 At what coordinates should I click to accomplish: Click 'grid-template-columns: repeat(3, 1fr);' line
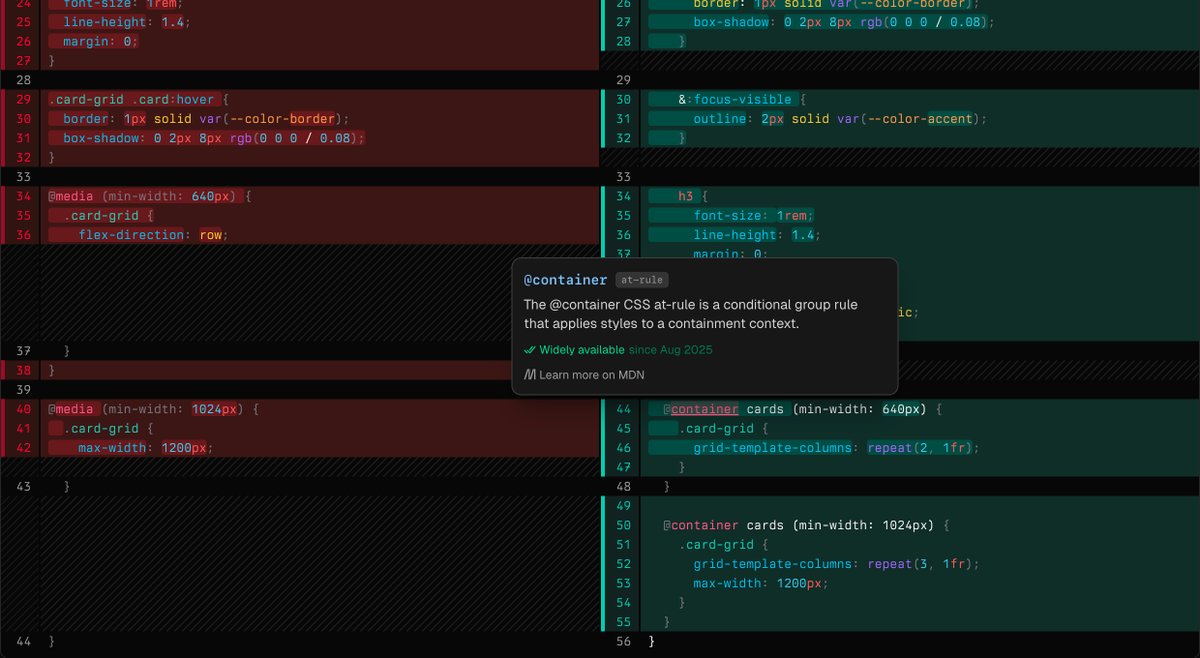(x=835, y=564)
